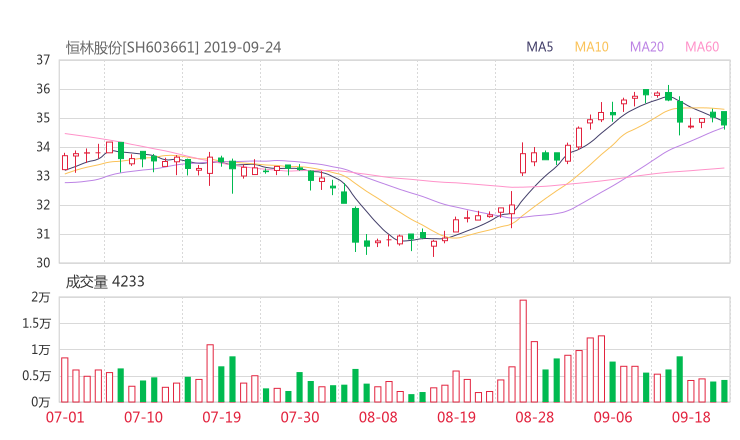740x440 pixels.
Task: Click the 0万 volume axis label
Action: coord(41,402)
